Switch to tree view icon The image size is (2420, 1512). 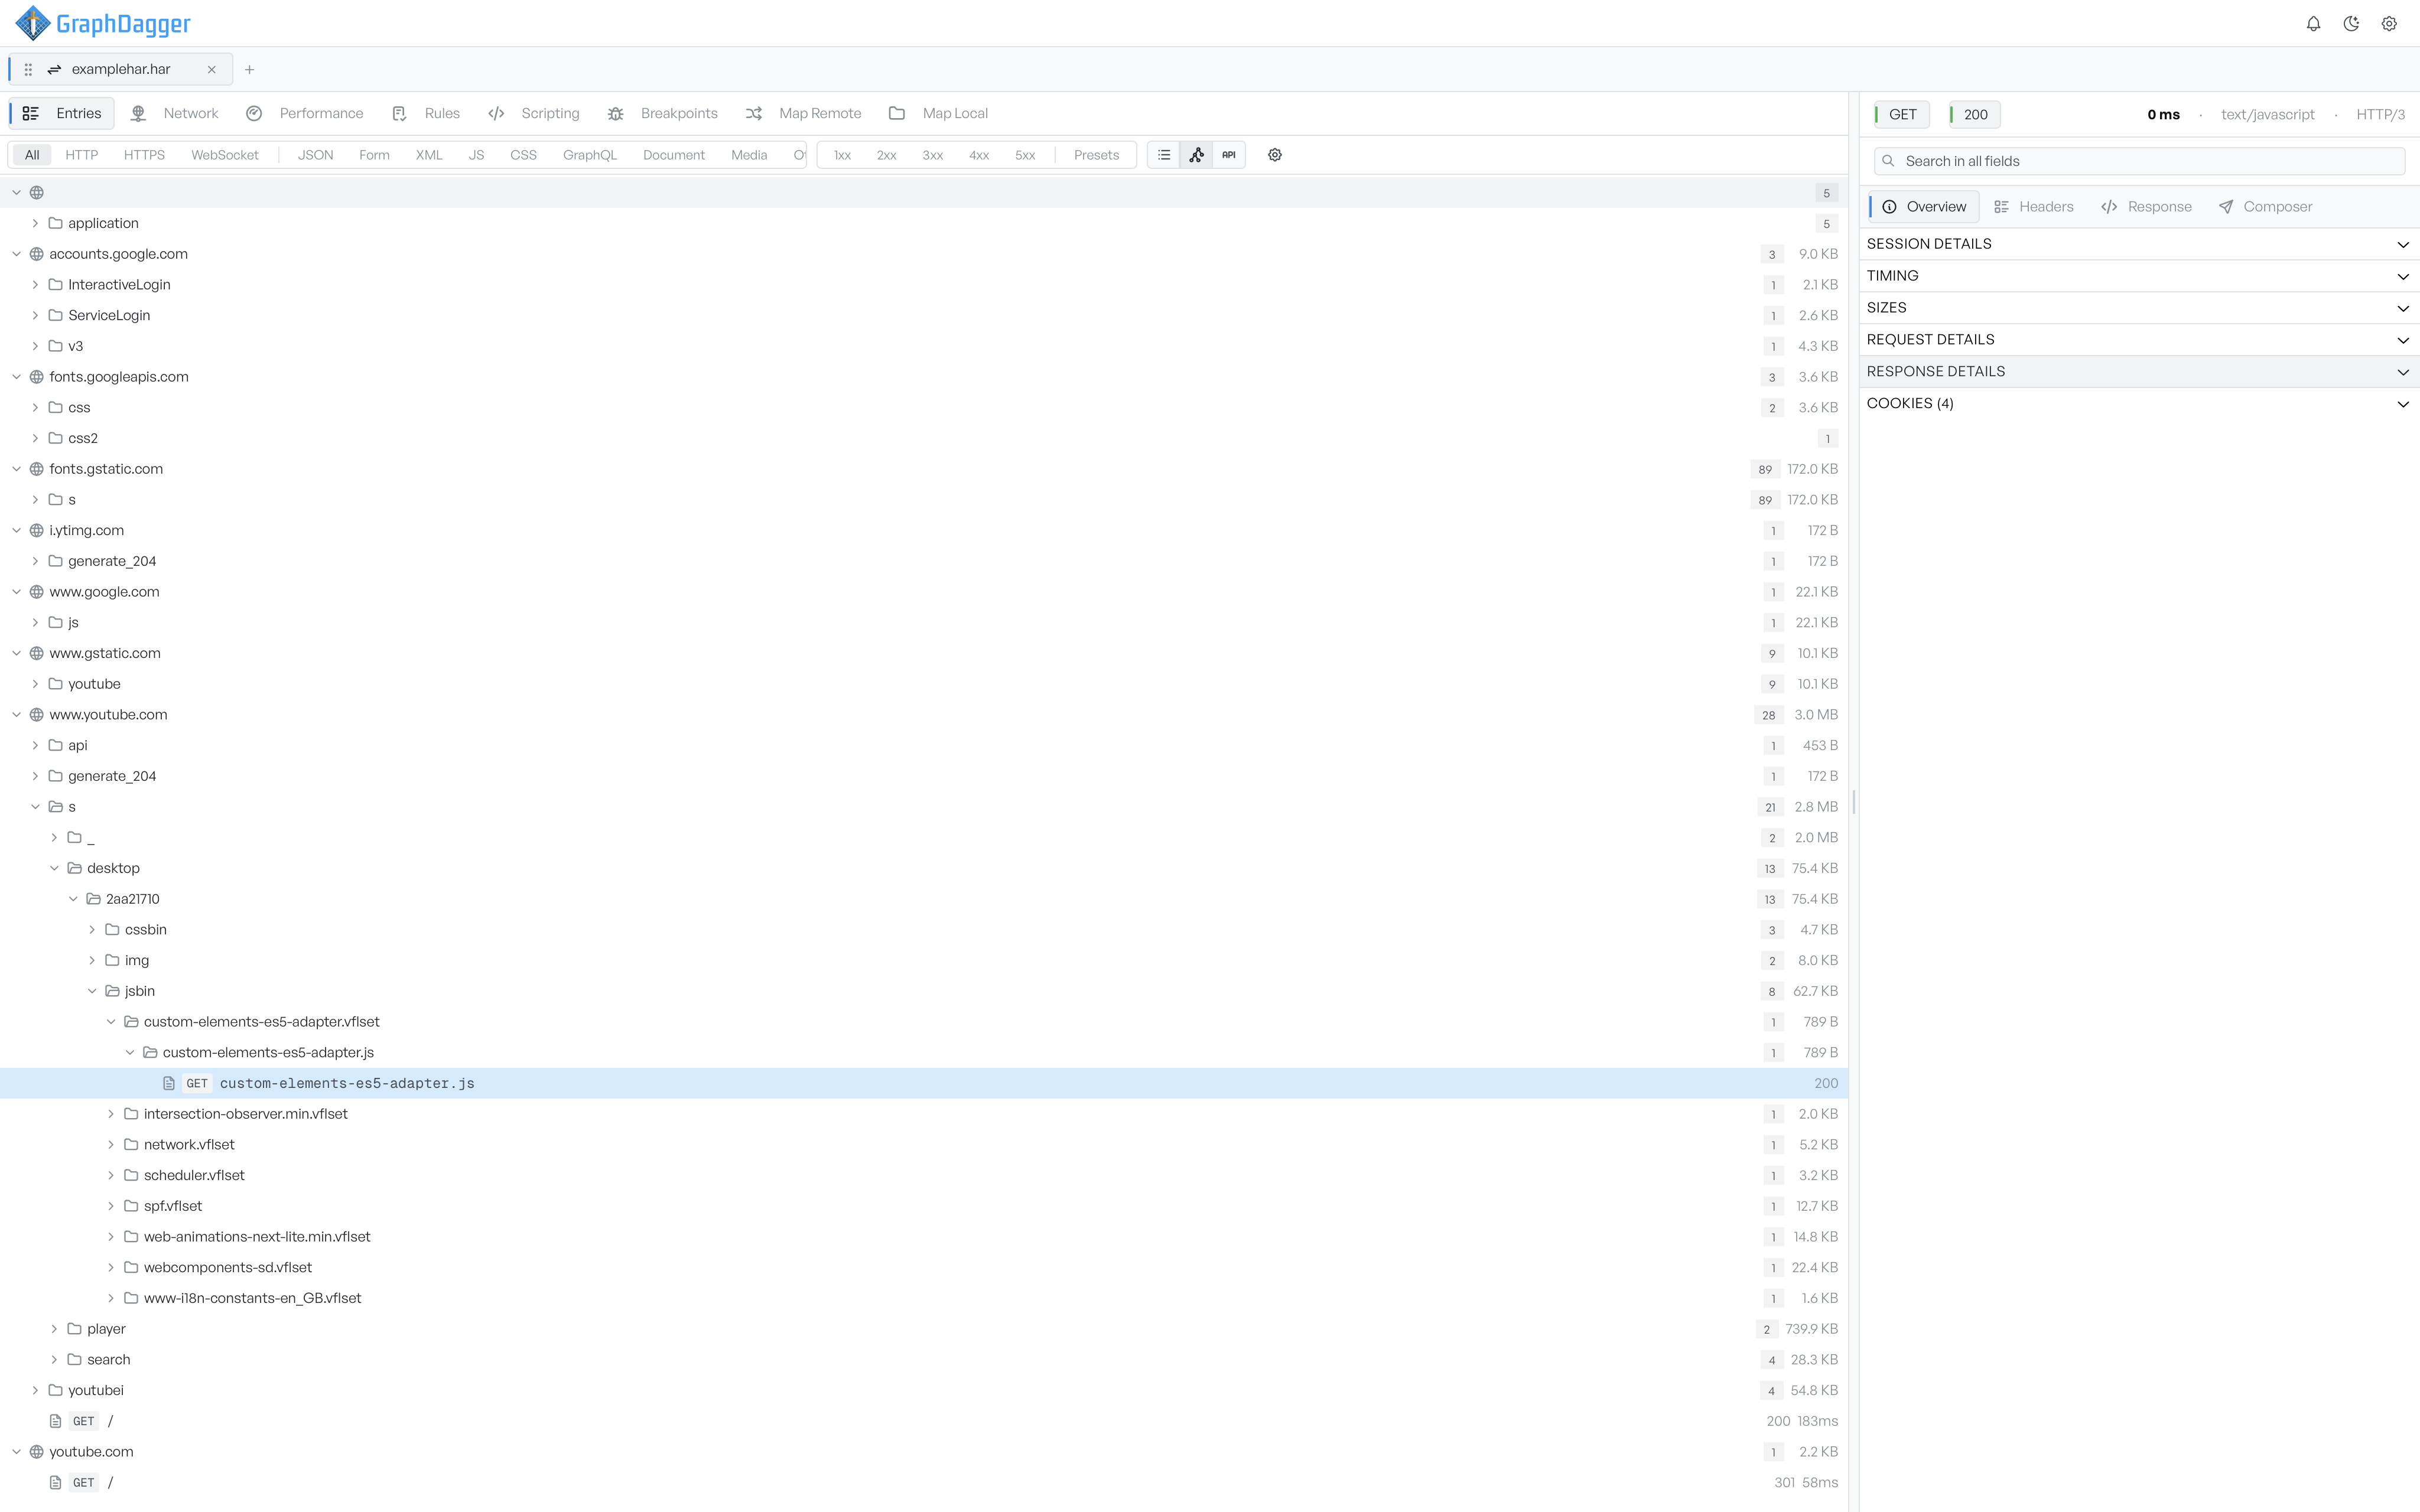[1196, 155]
